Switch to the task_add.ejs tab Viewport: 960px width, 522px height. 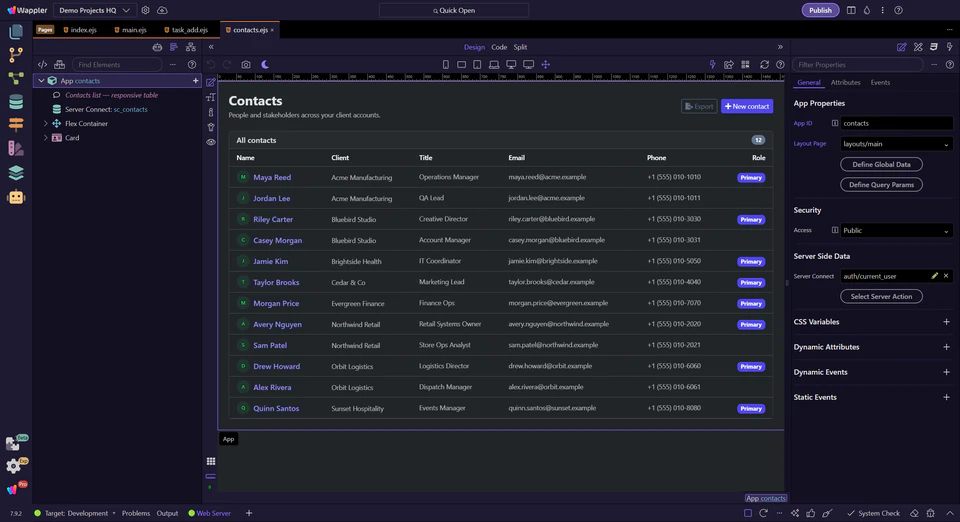pyautogui.click(x=186, y=30)
